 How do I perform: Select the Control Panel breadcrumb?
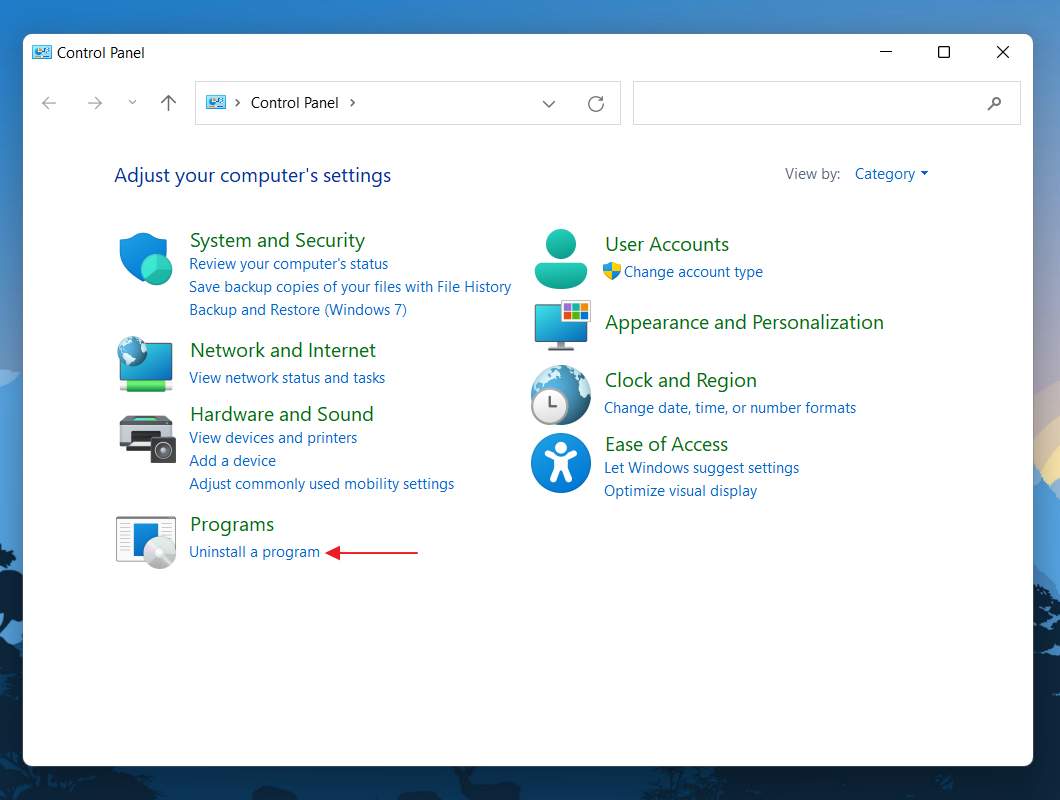[x=294, y=103]
